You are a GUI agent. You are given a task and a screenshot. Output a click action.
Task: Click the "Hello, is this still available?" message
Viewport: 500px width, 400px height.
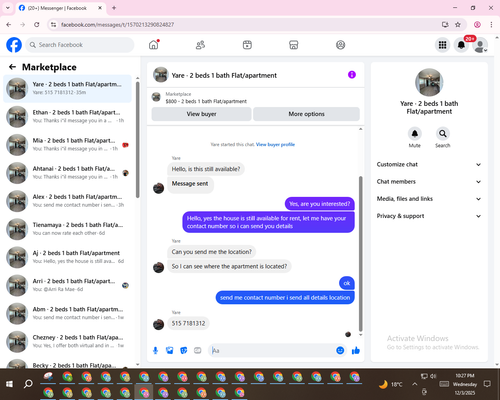[x=206, y=169]
